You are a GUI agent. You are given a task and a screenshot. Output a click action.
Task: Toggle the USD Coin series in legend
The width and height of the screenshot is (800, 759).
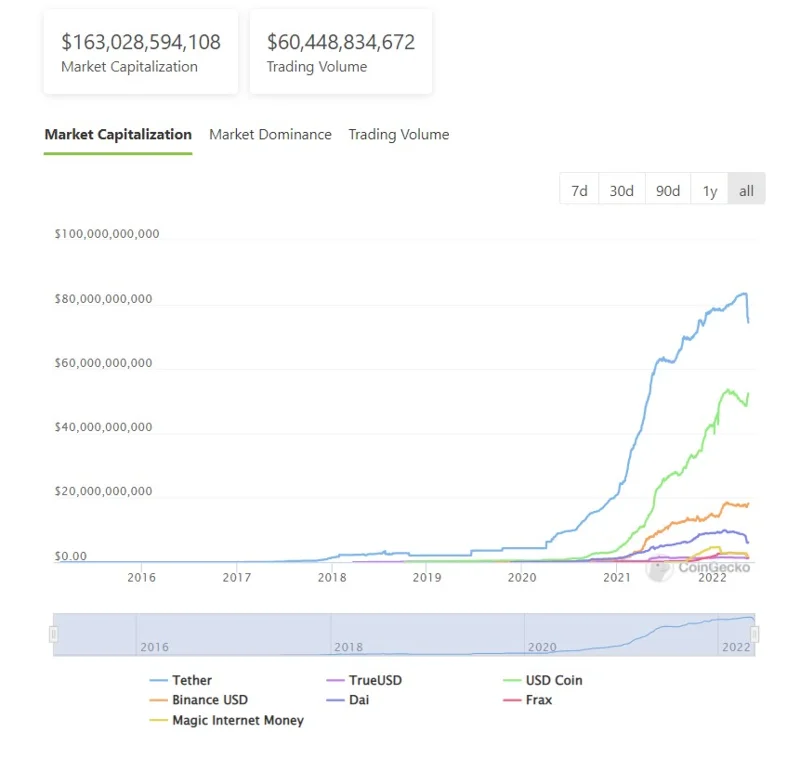pos(542,680)
